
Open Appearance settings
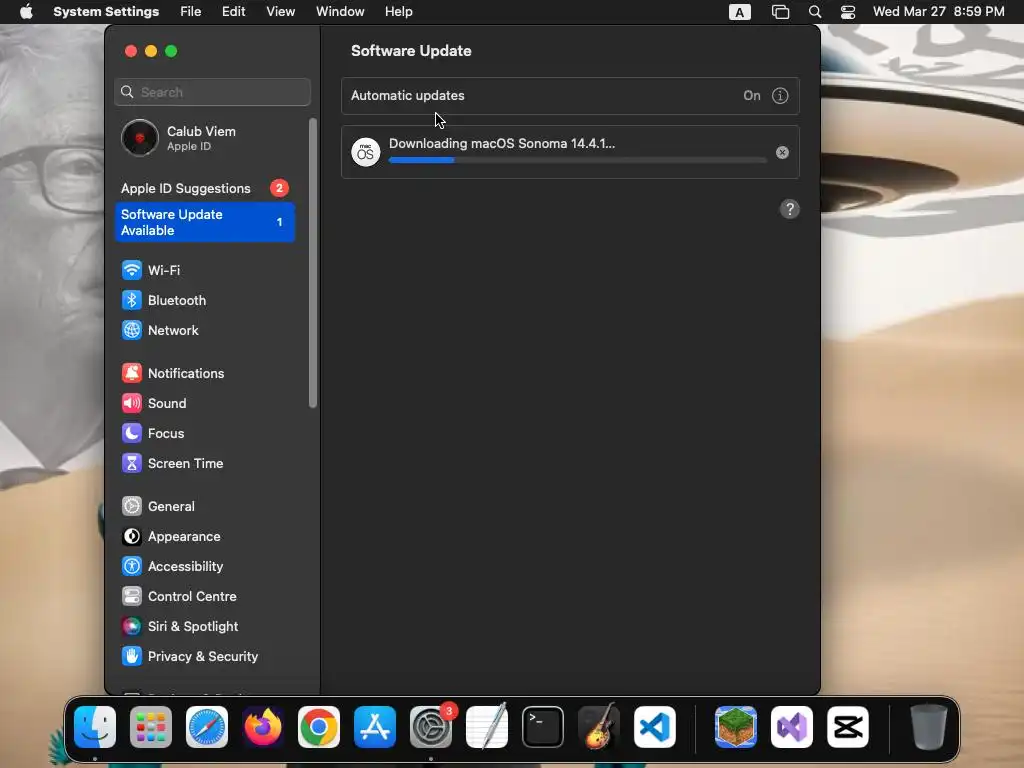(204, 537)
